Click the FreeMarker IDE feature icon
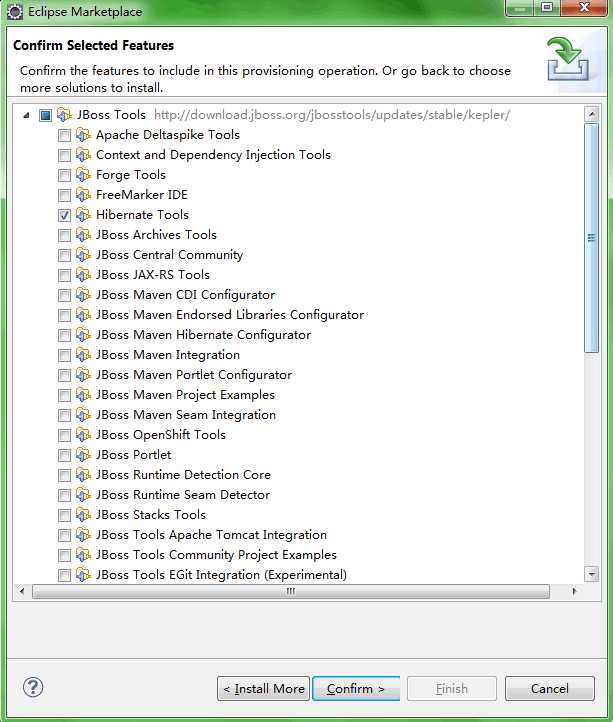The height and width of the screenshot is (722, 613). click(x=83, y=195)
